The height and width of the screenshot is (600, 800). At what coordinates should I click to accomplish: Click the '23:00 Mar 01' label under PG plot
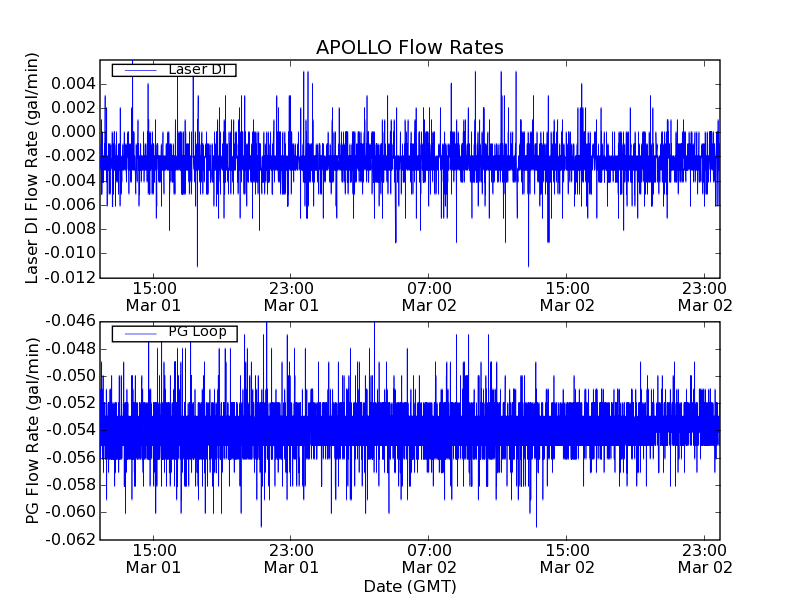tap(291, 559)
